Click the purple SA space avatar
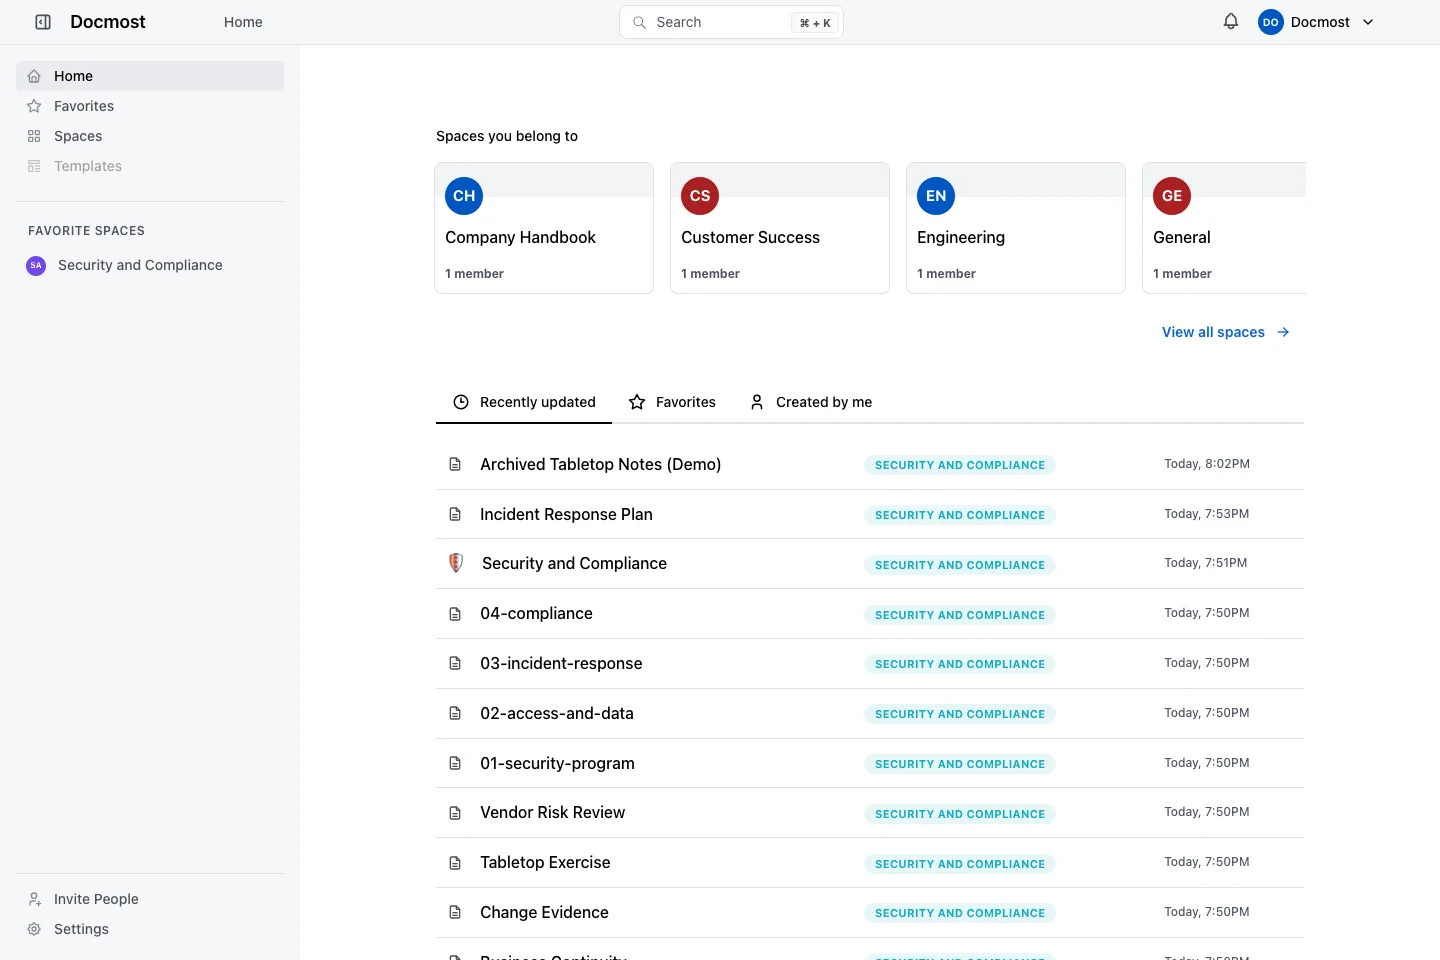Image resolution: width=1440 pixels, height=960 pixels. [36, 265]
